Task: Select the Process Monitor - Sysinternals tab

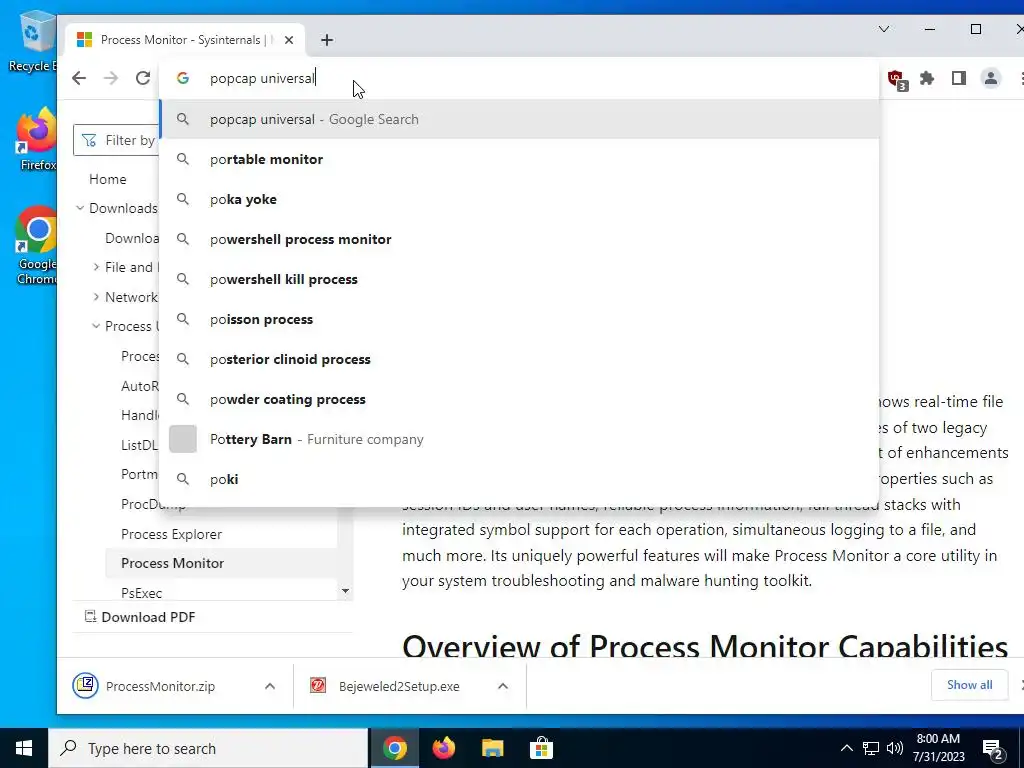Action: click(184, 40)
